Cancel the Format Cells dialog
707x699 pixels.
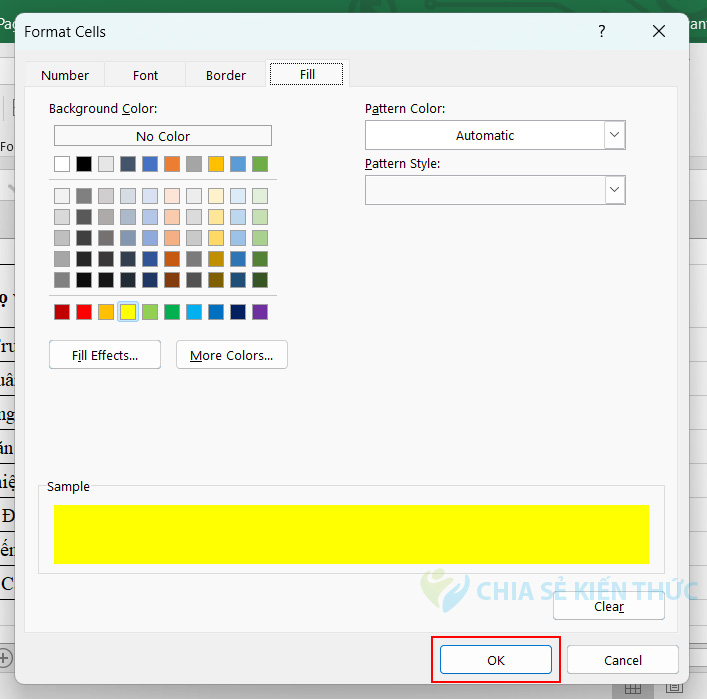[623, 660]
